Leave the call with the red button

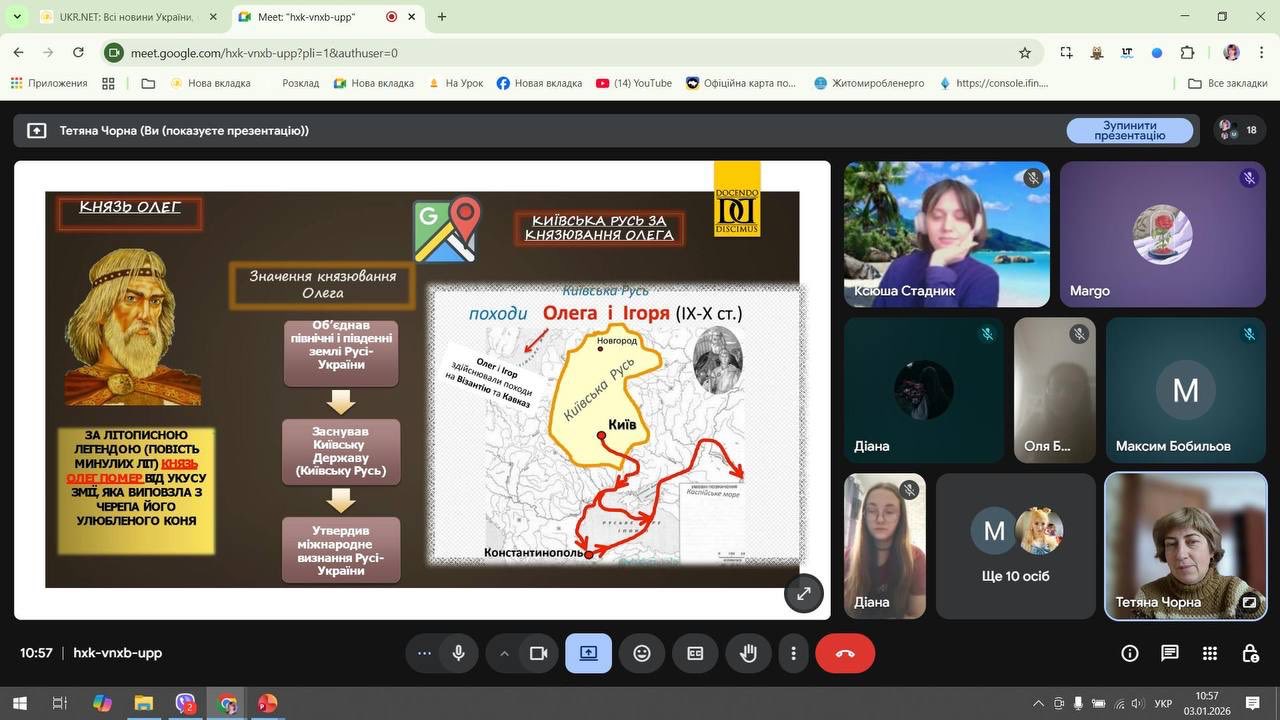[x=845, y=653]
